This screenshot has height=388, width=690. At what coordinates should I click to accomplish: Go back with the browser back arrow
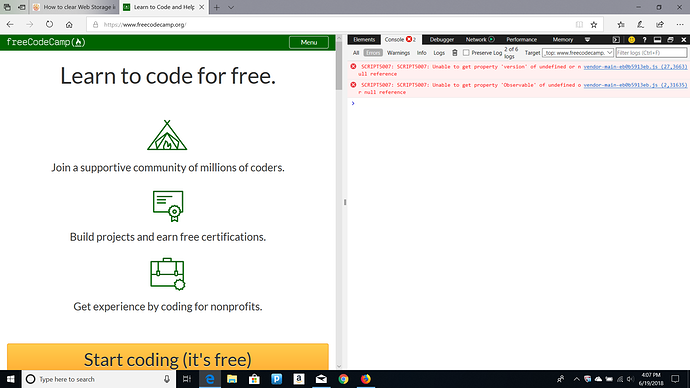[x=10, y=25]
